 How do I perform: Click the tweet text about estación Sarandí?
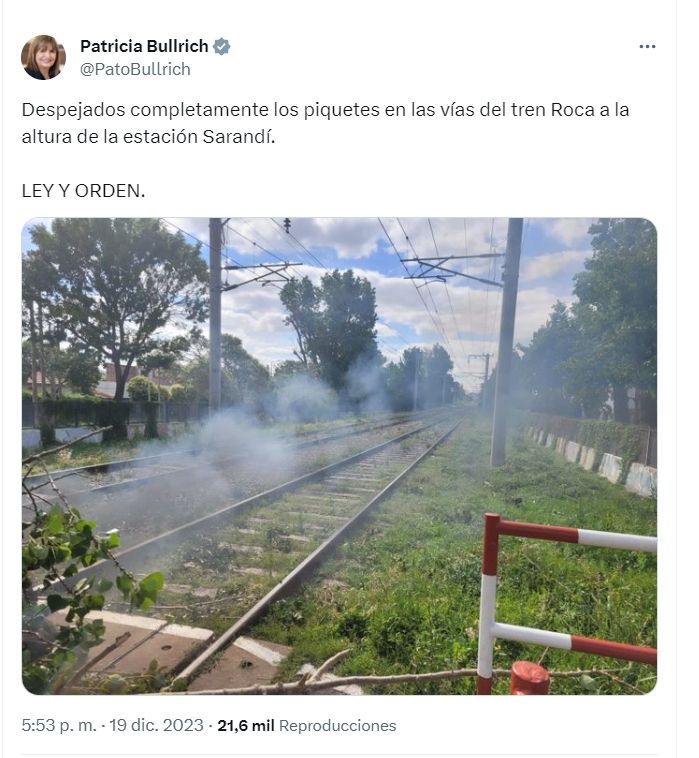(325, 123)
